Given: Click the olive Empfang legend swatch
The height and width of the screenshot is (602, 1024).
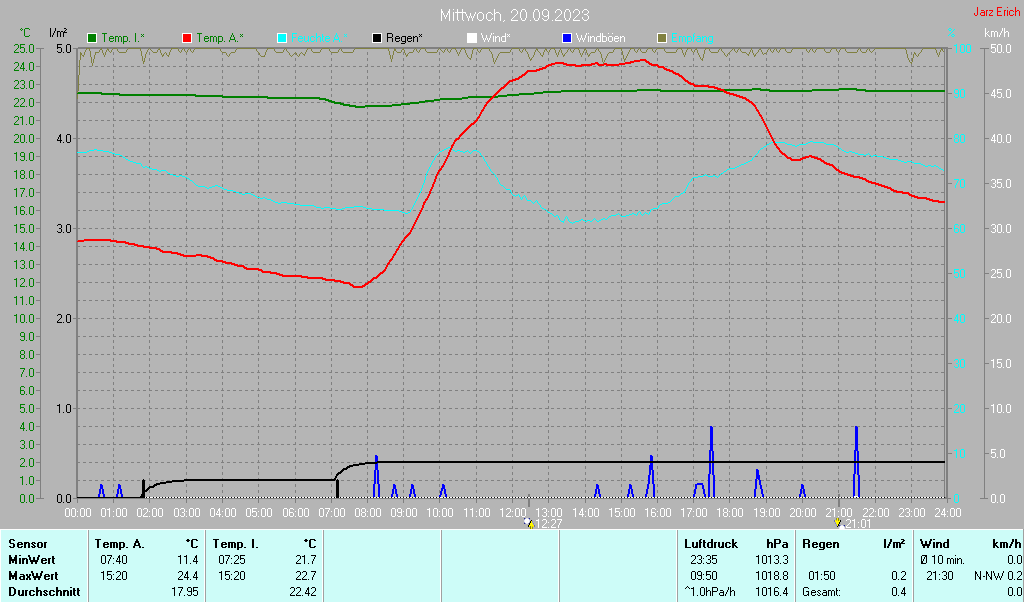Looking at the screenshot, I should click(x=662, y=39).
